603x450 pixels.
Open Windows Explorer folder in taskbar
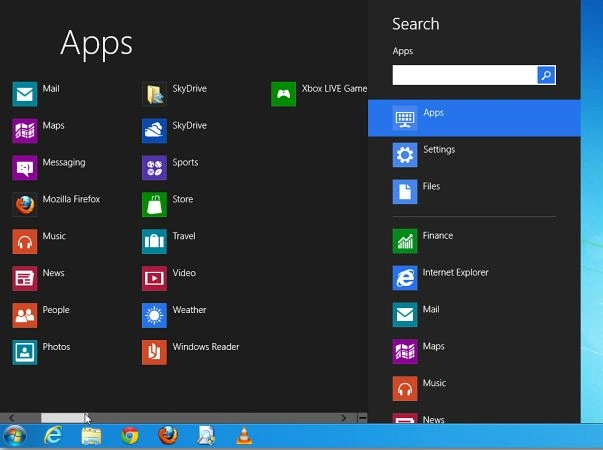tap(92, 436)
